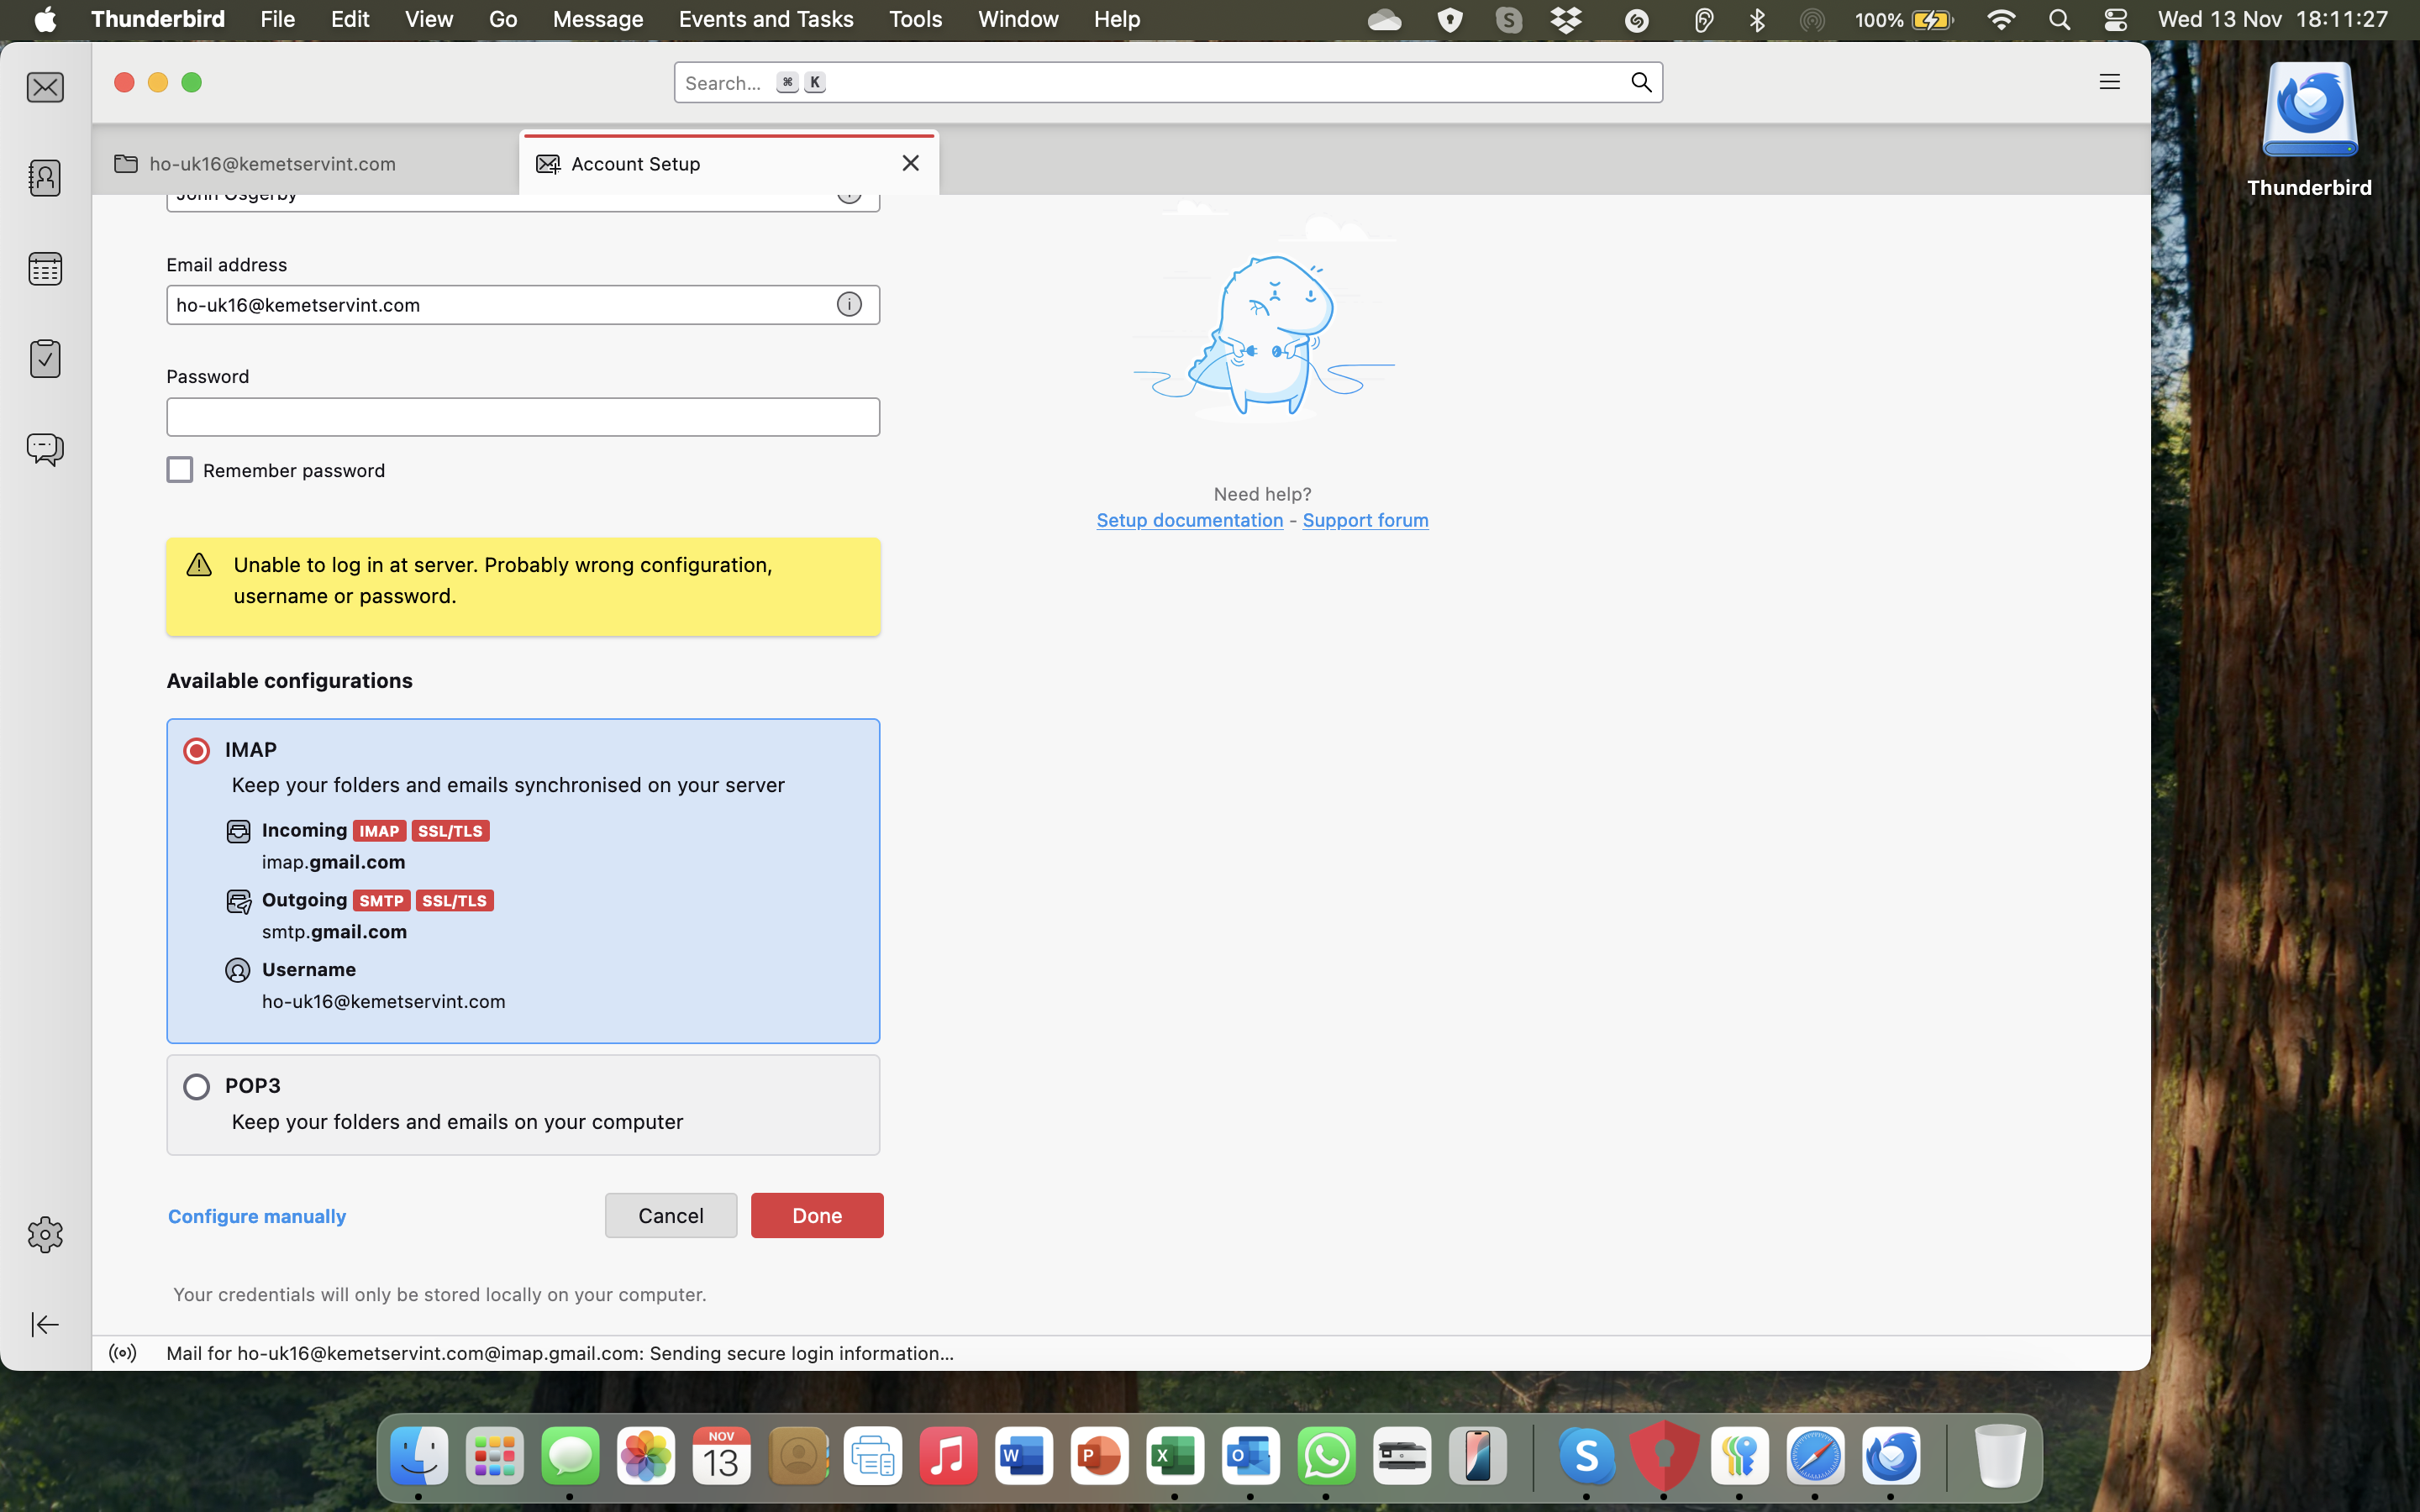Open the Chat sidebar icon
Image resolution: width=2420 pixels, height=1512 pixels.
coord(45,448)
